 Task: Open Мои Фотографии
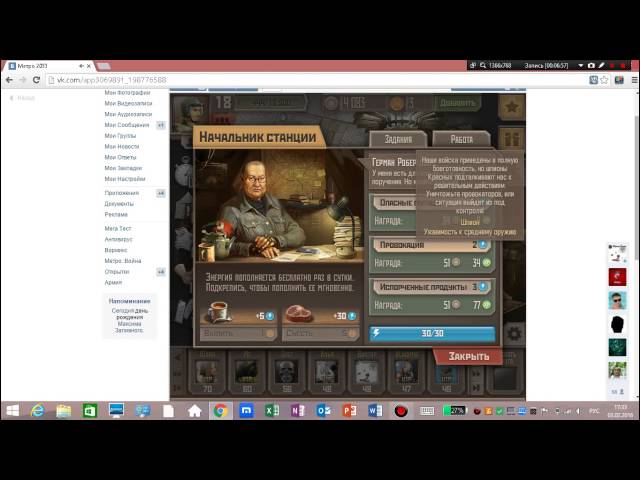tap(127, 93)
